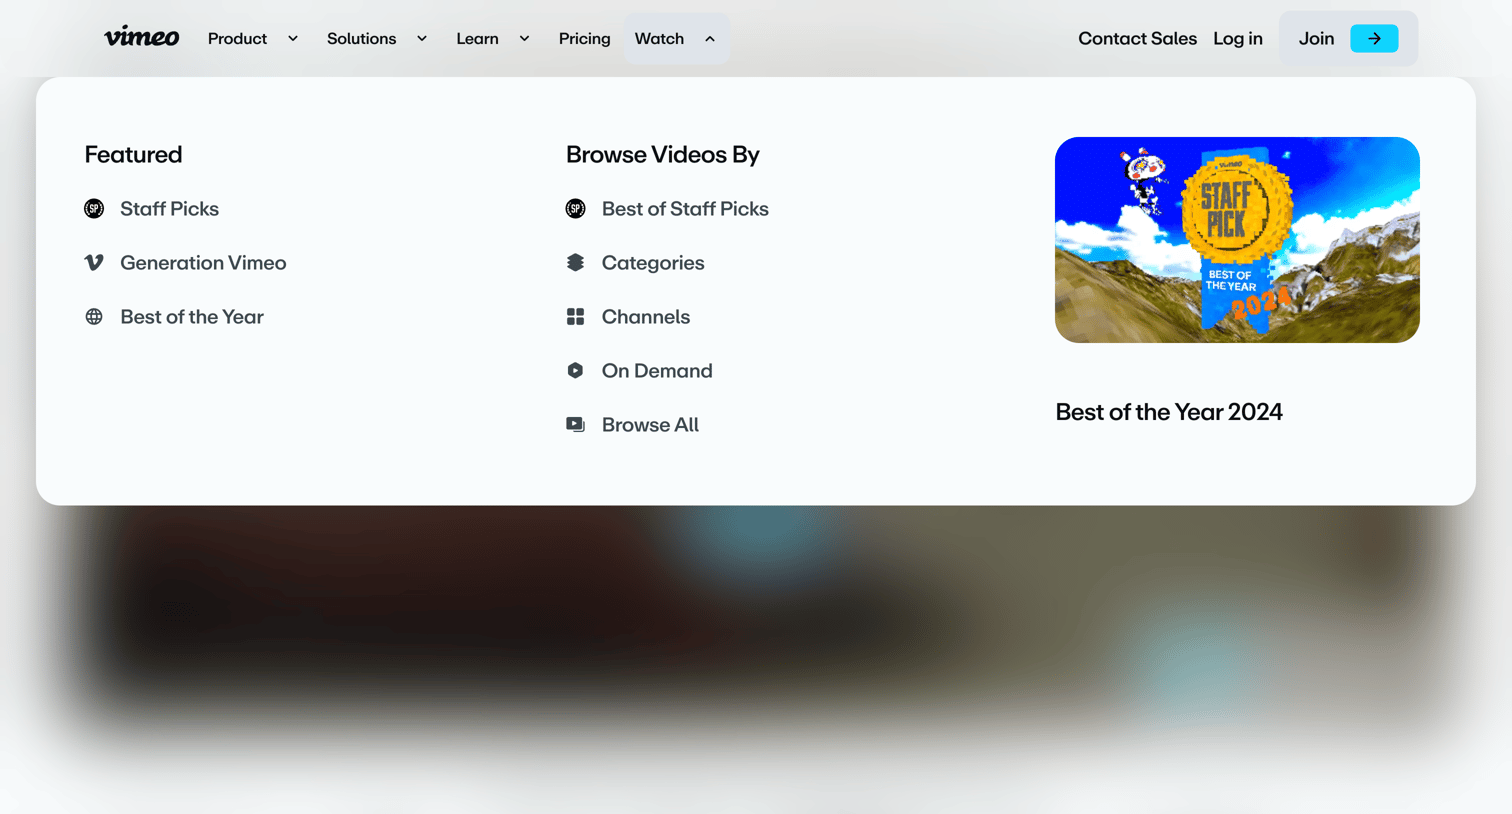Click the Staff Pick 2024 thumbnail image

(x=1237, y=240)
